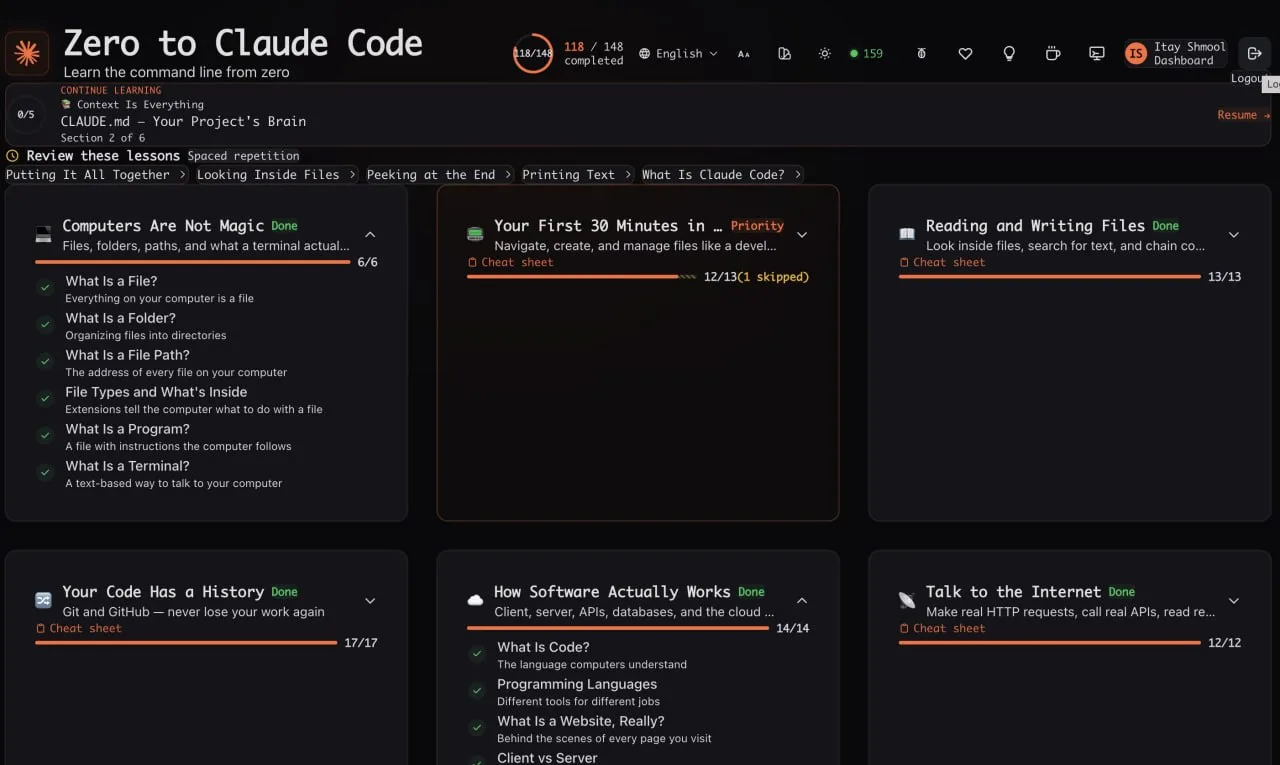
Task: Click the laptop icon of Computers Are Not Magic
Action: tap(43, 235)
